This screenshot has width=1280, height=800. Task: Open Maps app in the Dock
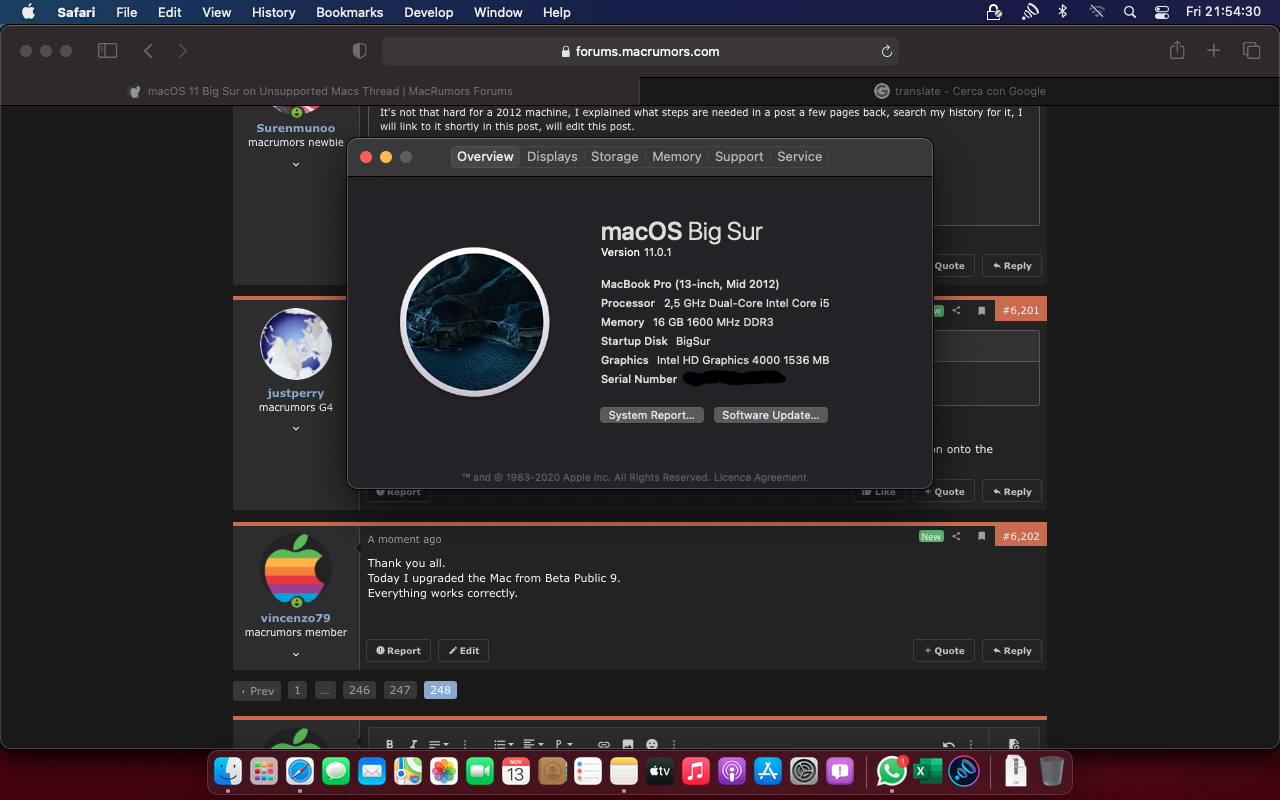click(408, 771)
